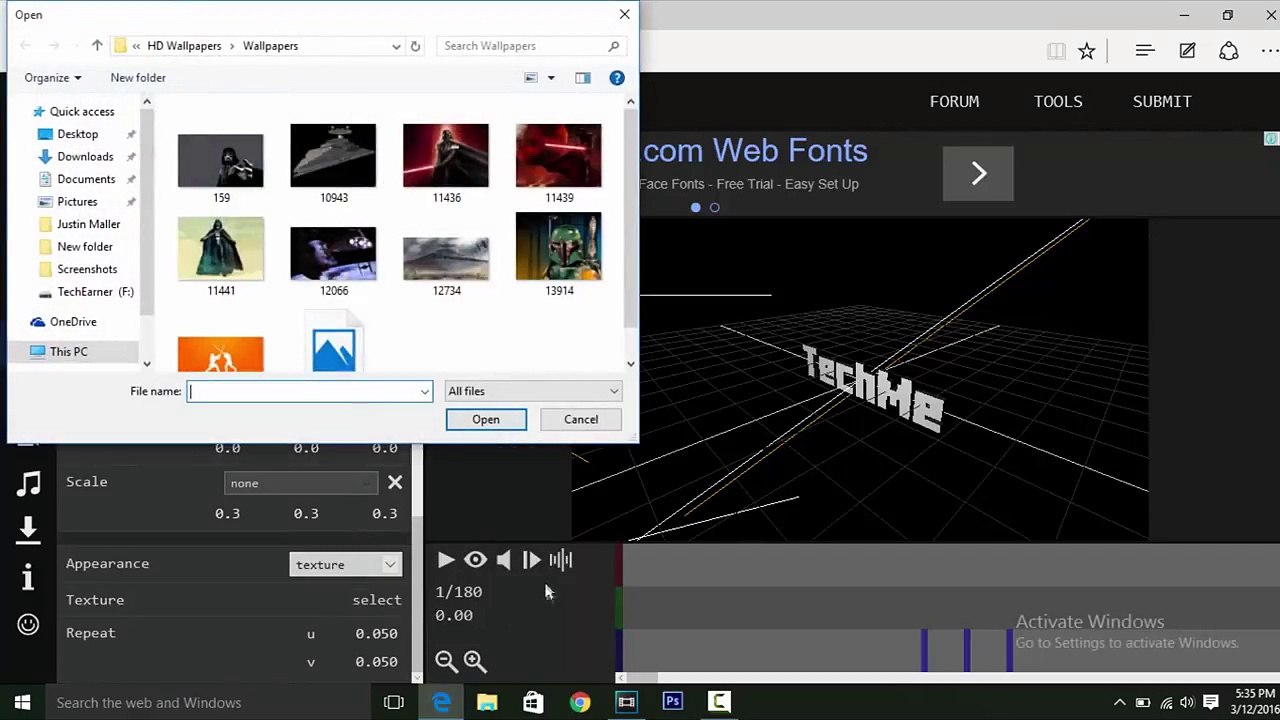Click the ad banner next arrow button

978,173
